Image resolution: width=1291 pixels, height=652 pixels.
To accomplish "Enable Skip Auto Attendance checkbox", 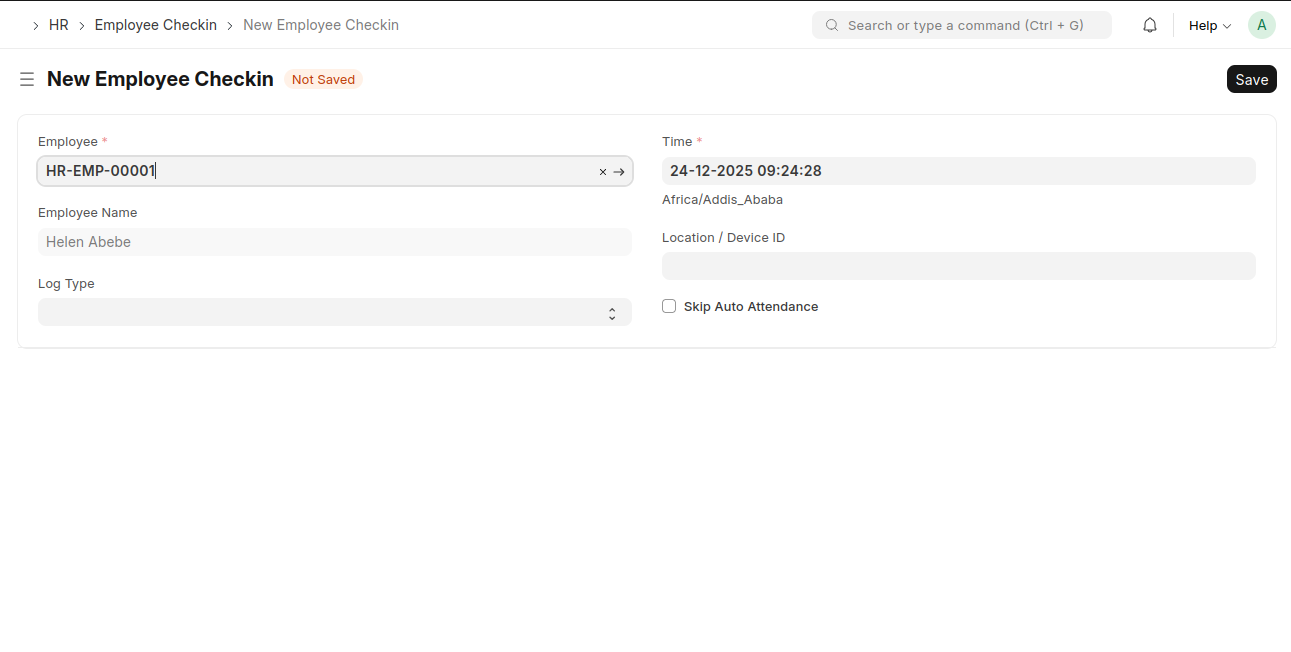I will pos(669,306).
